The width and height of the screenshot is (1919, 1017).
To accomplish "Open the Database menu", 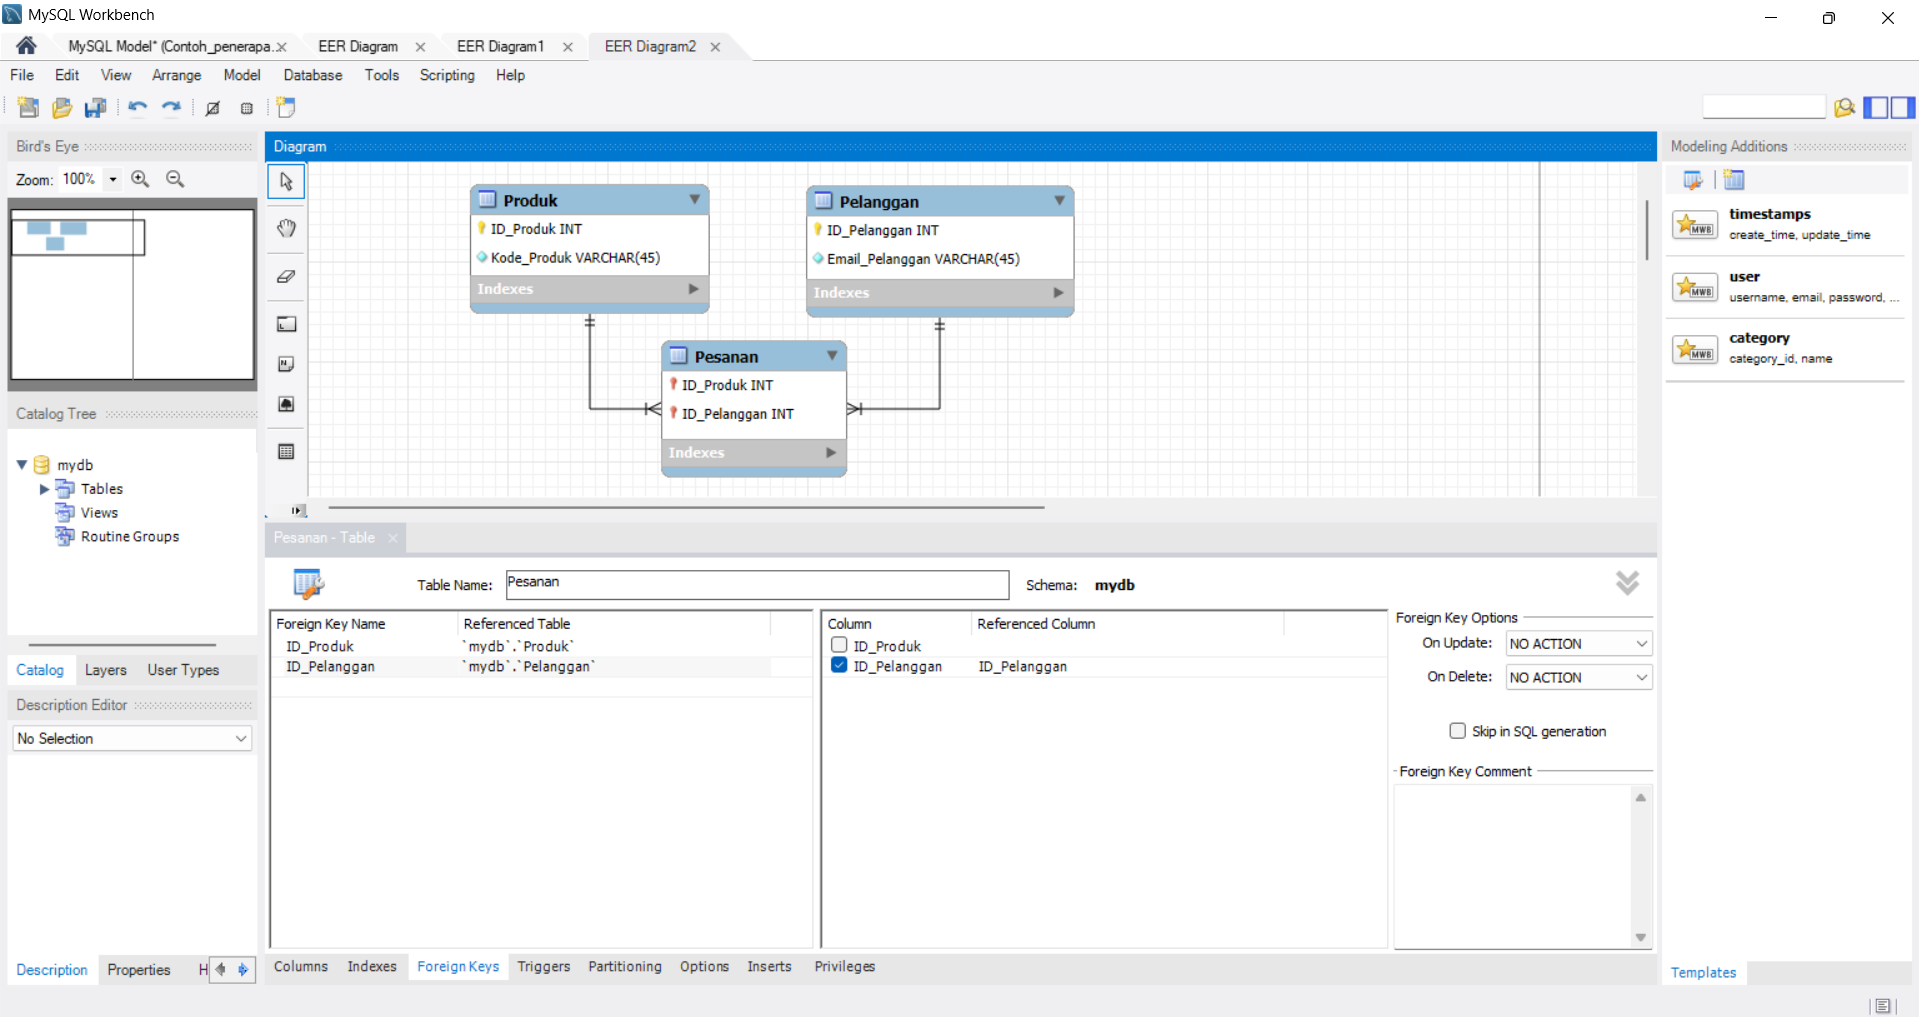I will click(x=313, y=75).
